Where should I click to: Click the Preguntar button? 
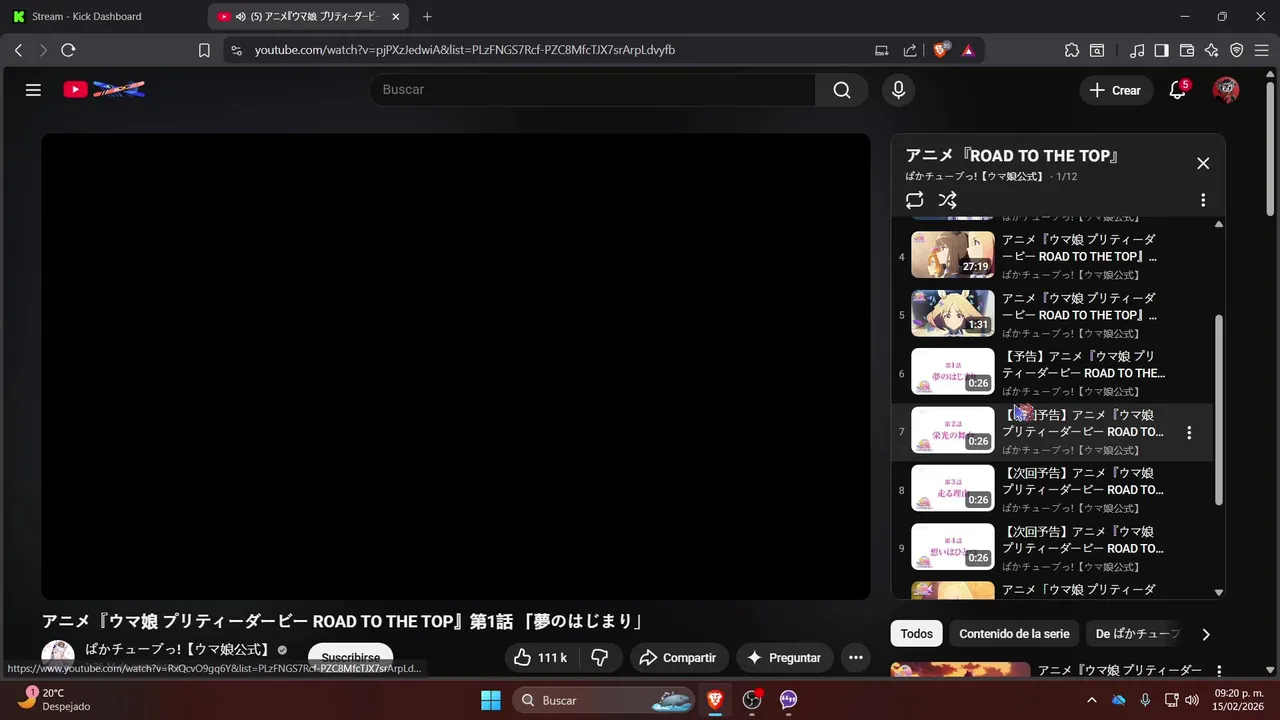pyautogui.click(x=785, y=658)
